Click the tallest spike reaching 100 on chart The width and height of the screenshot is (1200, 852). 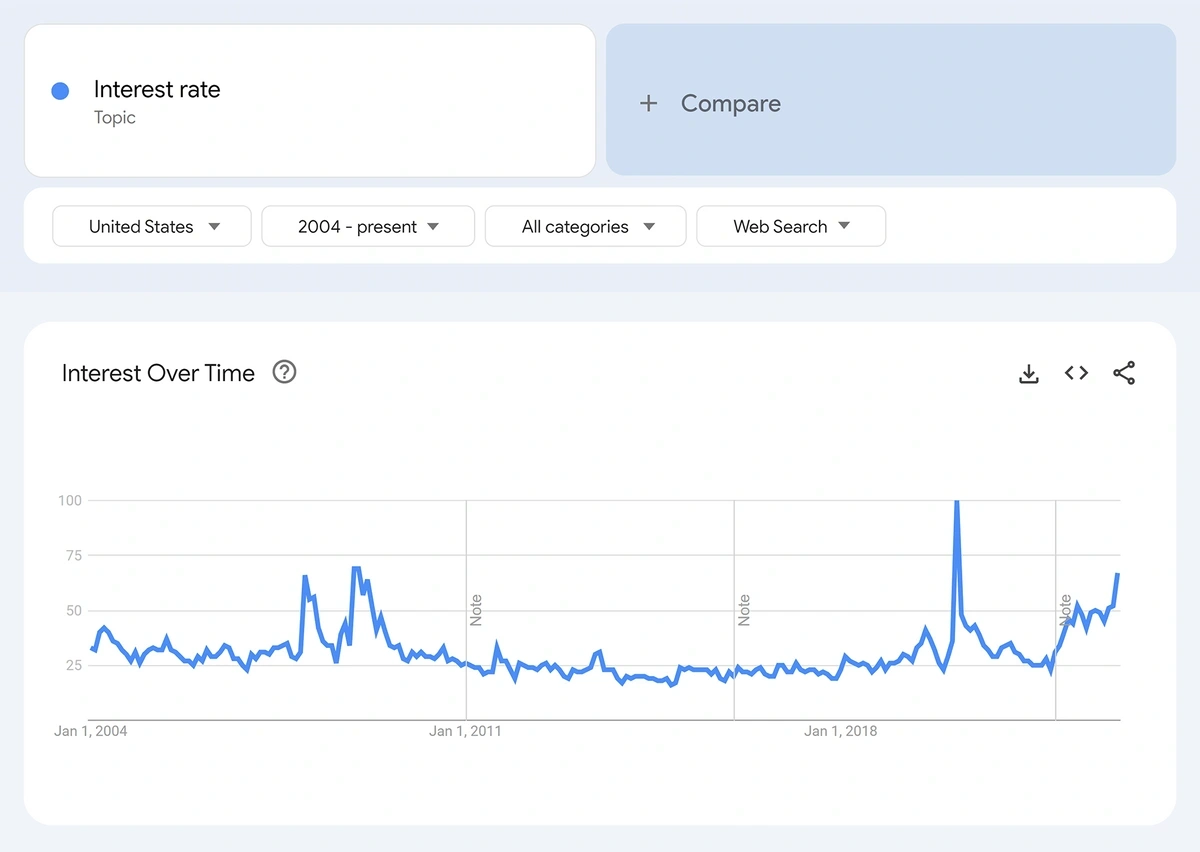pos(957,503)
